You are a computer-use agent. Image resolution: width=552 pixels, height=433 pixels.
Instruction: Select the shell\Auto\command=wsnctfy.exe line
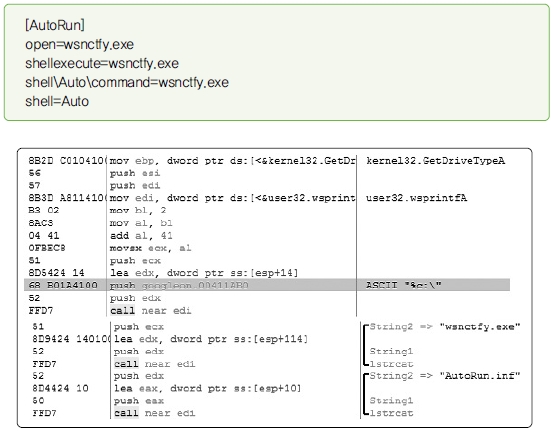pyautogui.click(x=127, y=82)
